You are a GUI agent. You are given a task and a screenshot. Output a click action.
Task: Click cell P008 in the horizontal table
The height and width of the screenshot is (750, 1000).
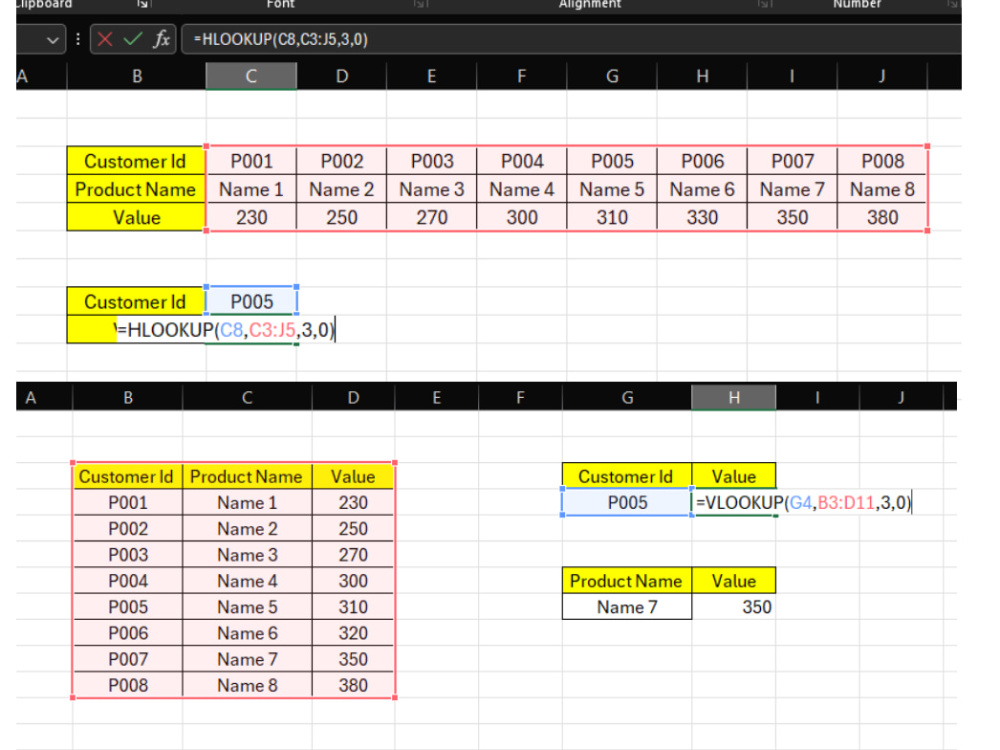click(882, 161)
